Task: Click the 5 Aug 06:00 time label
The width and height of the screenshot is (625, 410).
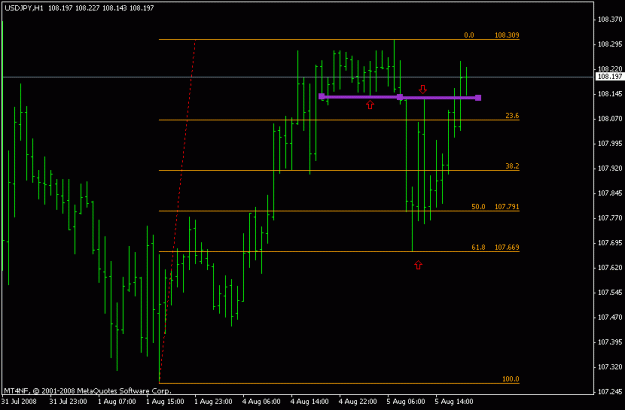Action: (x=406, y=401)
